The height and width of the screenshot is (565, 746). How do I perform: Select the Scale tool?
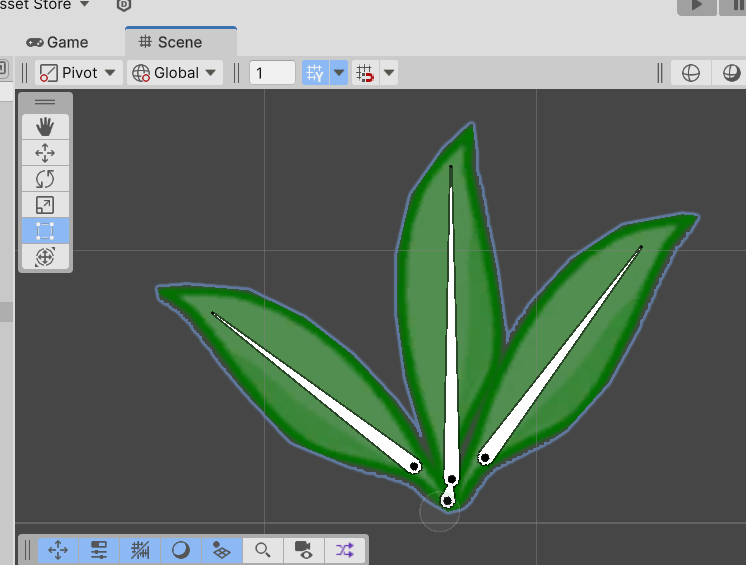45,205
